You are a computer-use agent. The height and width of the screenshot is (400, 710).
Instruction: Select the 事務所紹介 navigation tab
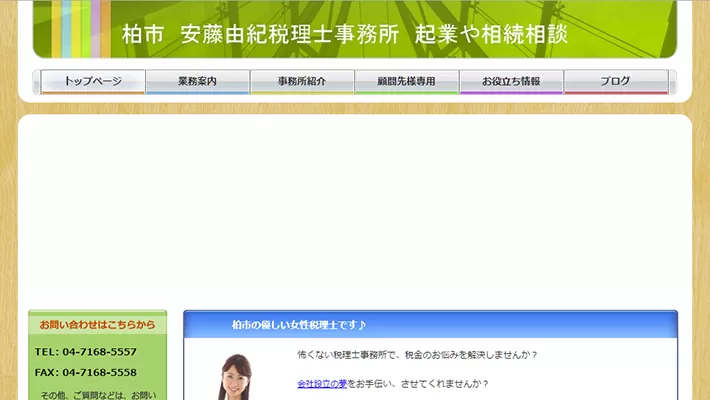tap(301, 81)
